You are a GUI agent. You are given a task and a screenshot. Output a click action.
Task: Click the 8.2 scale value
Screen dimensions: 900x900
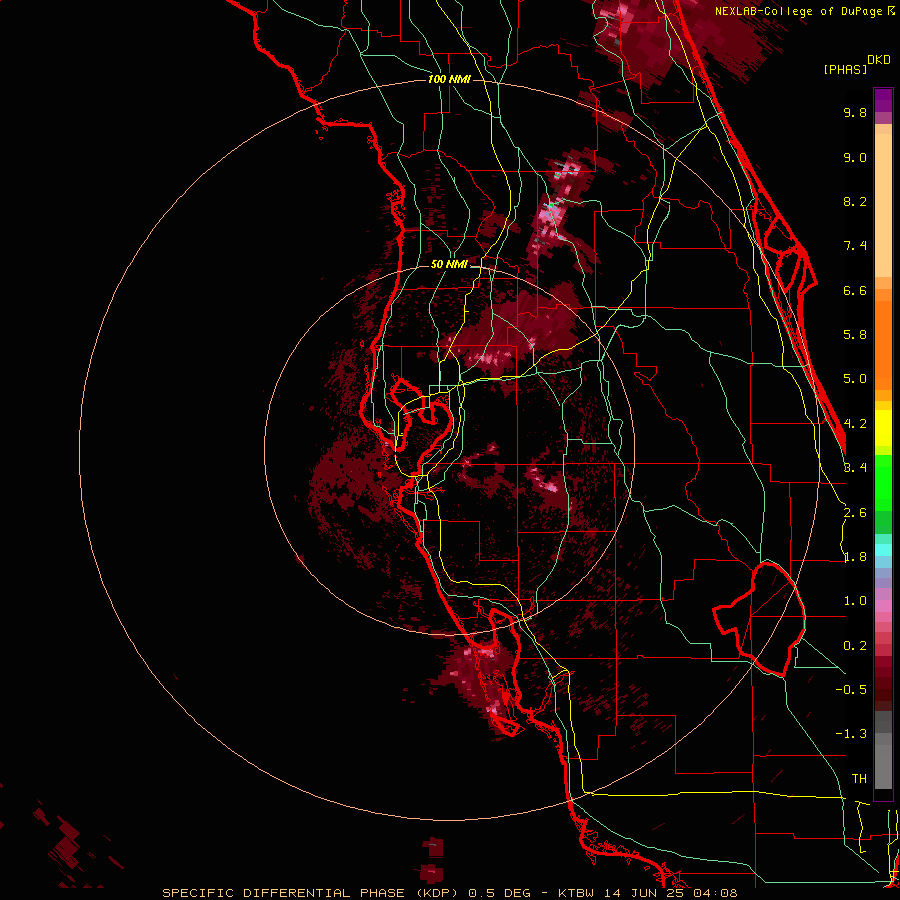(855, 201)
